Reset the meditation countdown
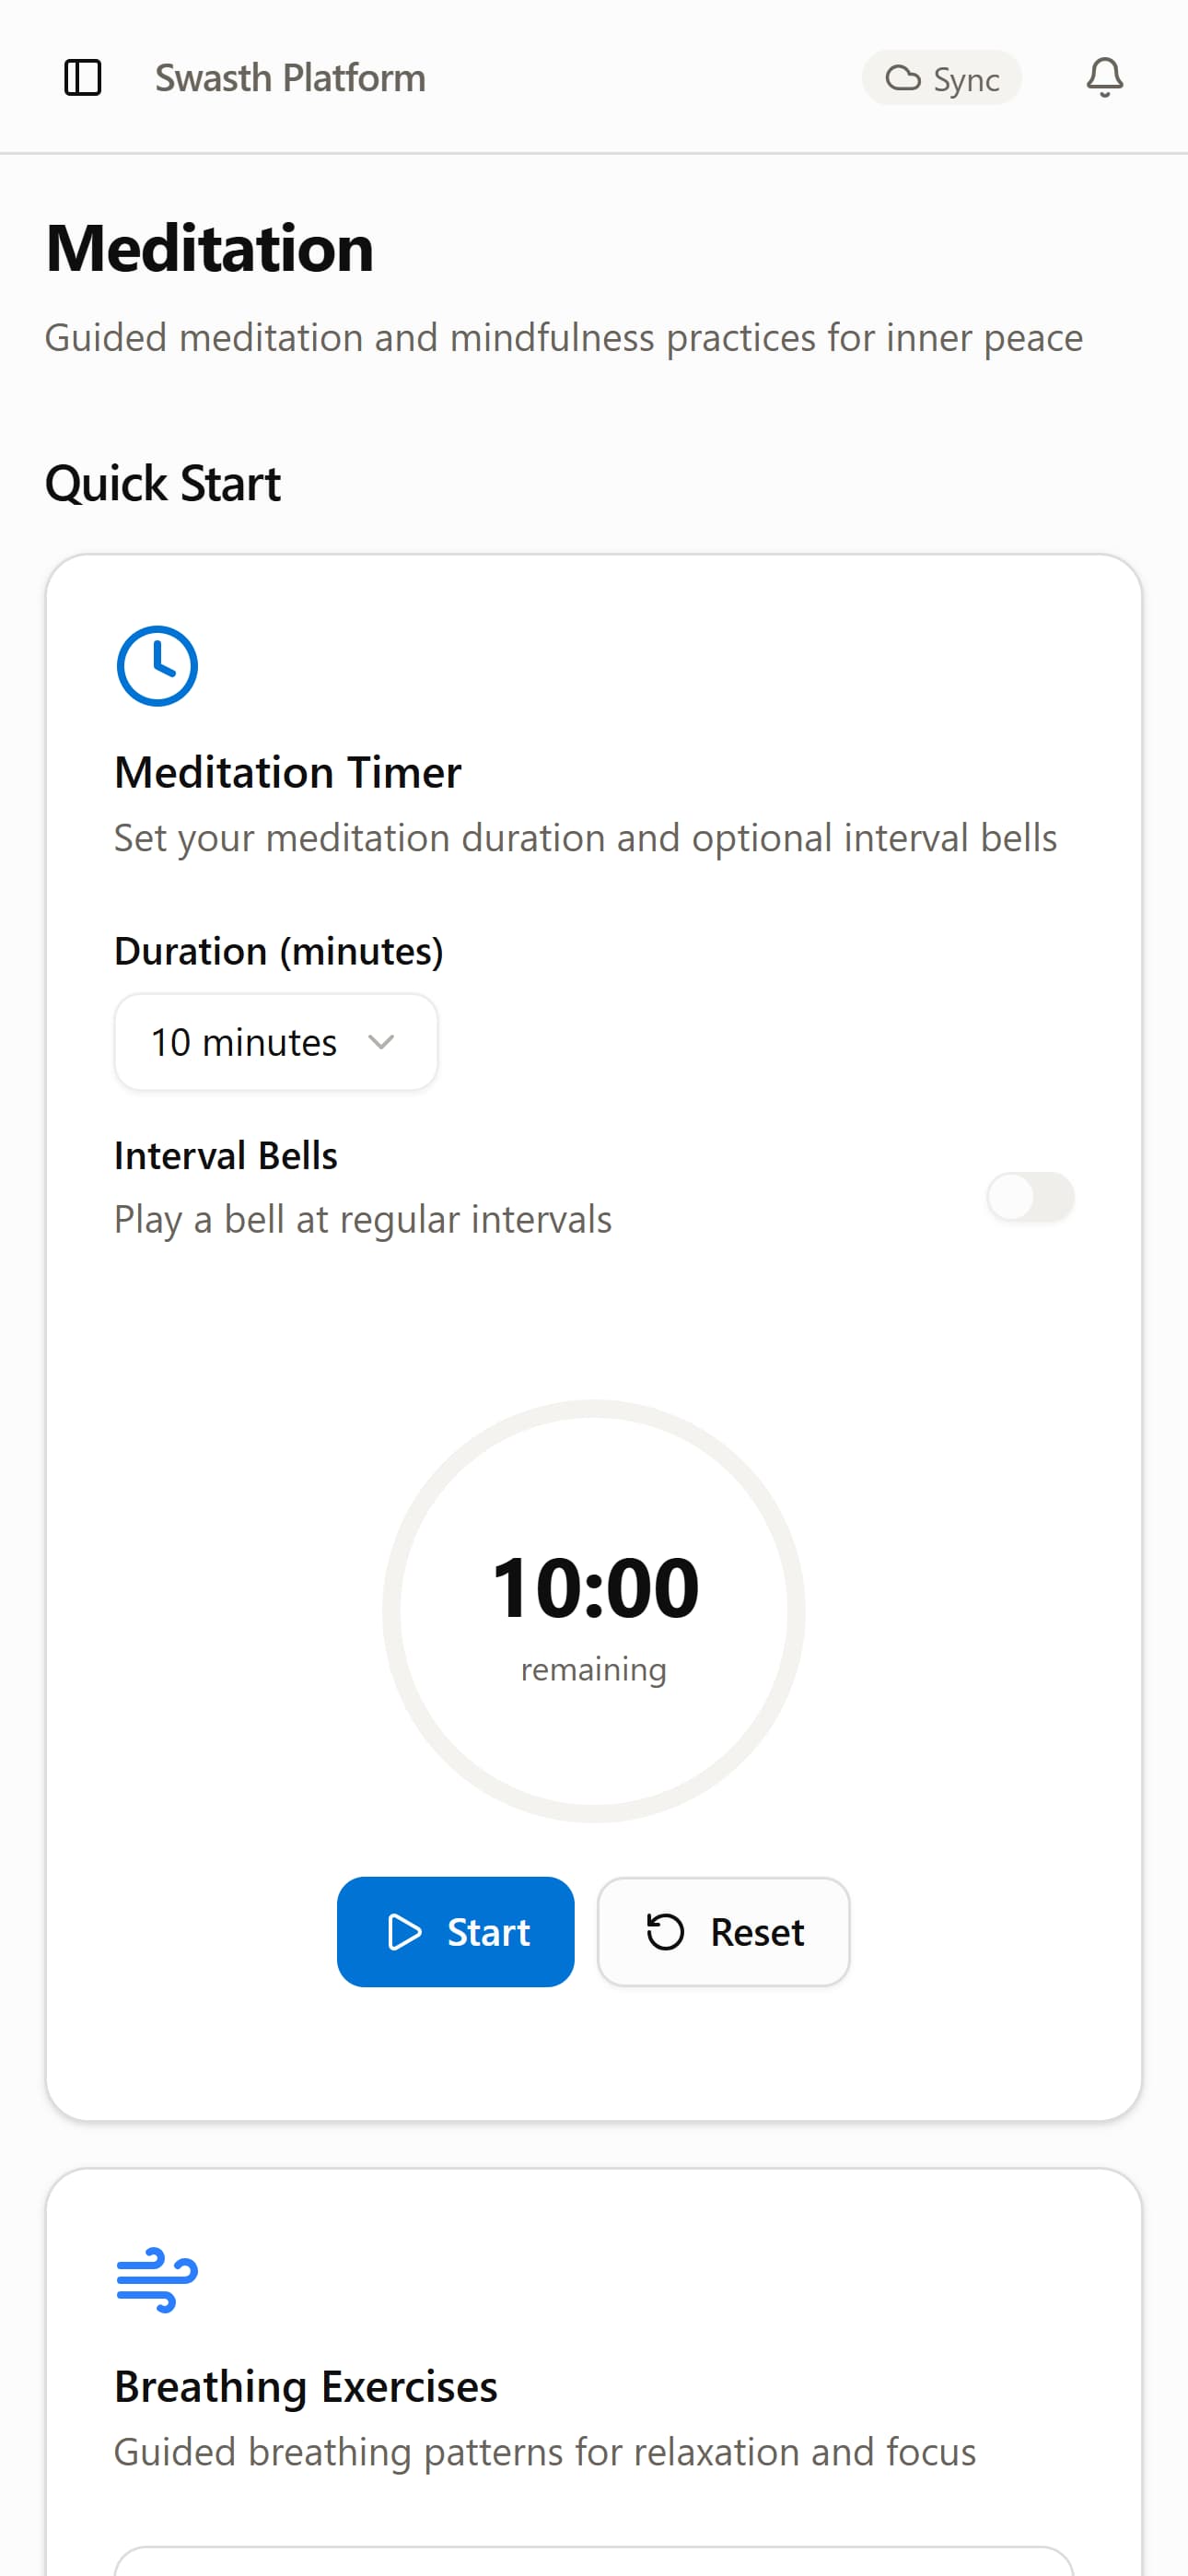Screen dimensions: 1188x2576 coord(723,1931)
